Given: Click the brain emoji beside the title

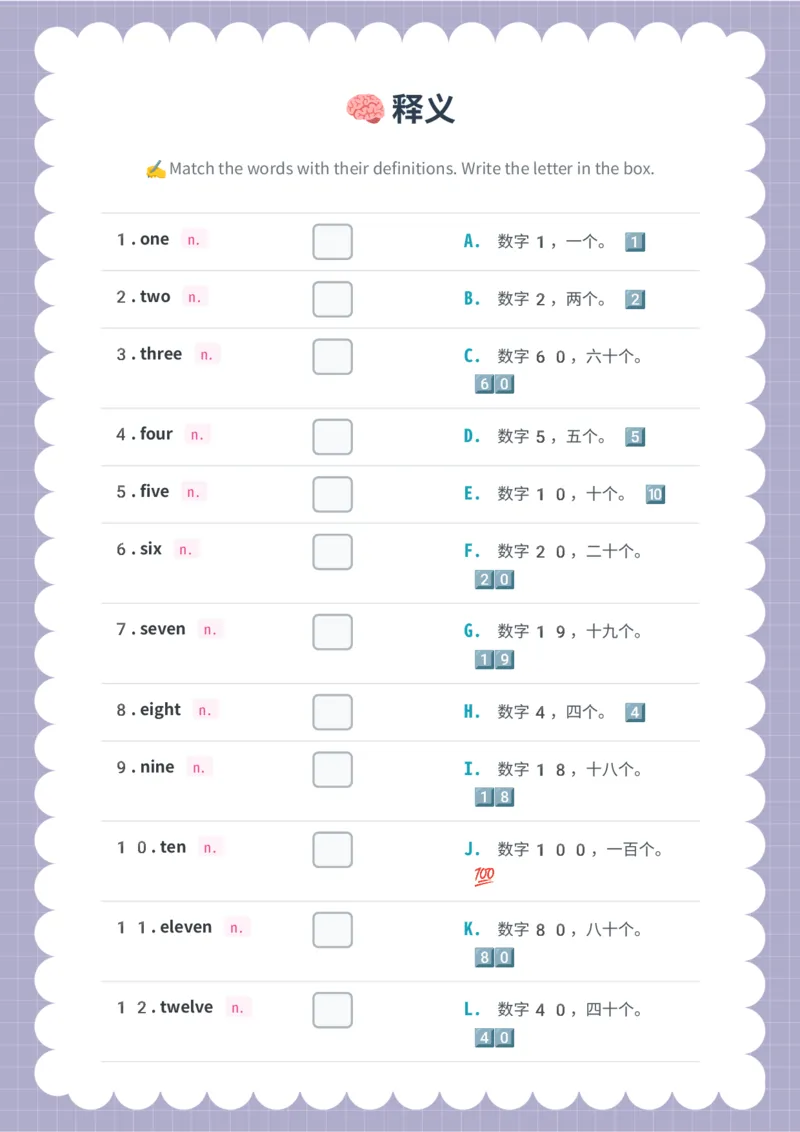Looking at the screenshot, I should (365, 109).
